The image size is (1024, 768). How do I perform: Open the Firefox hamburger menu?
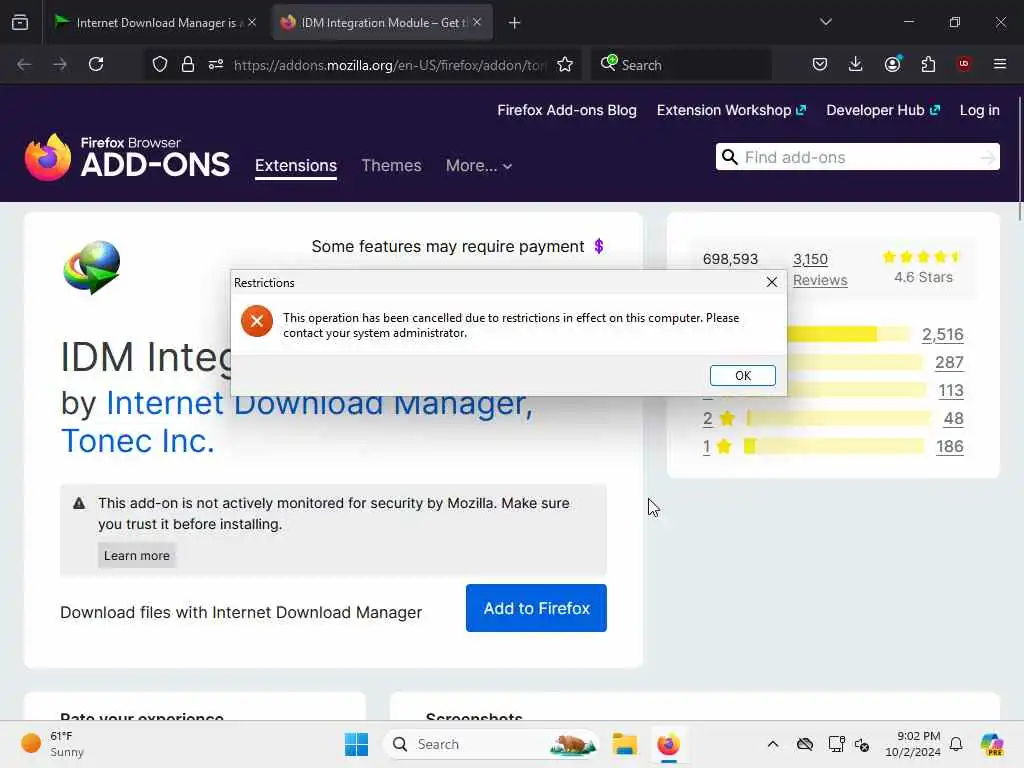(x=1000, y=64)
